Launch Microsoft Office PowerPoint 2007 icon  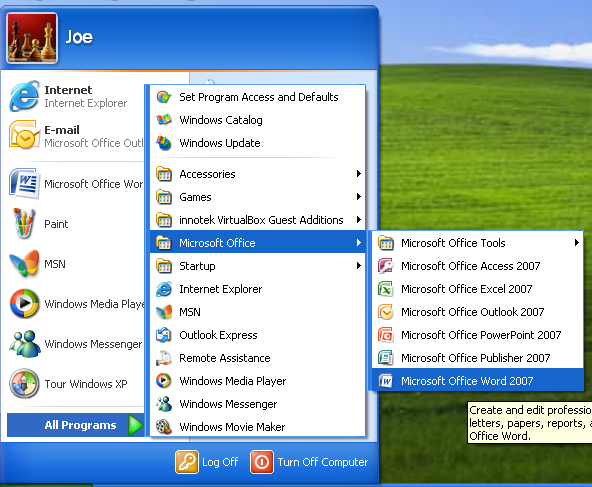385,335
